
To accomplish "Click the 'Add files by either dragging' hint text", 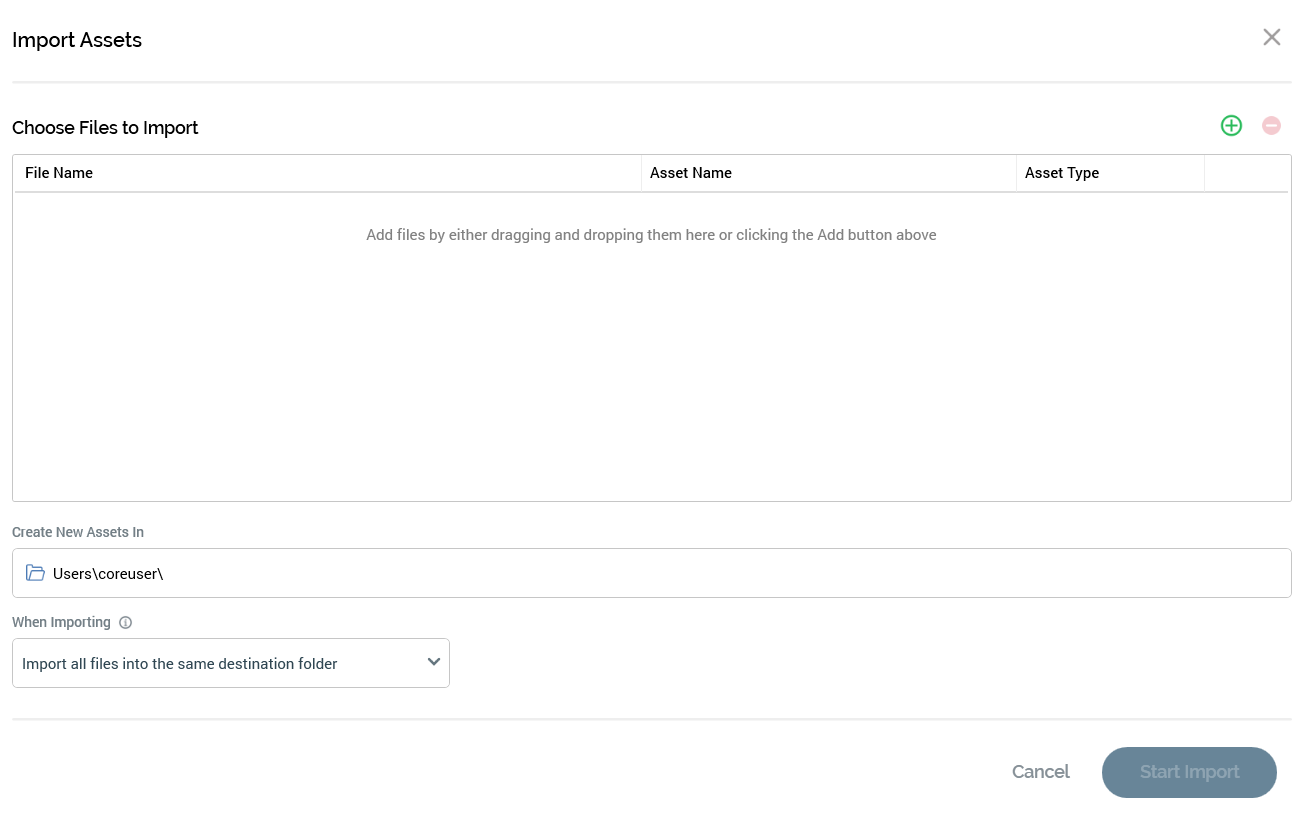I will coord(651,235).
